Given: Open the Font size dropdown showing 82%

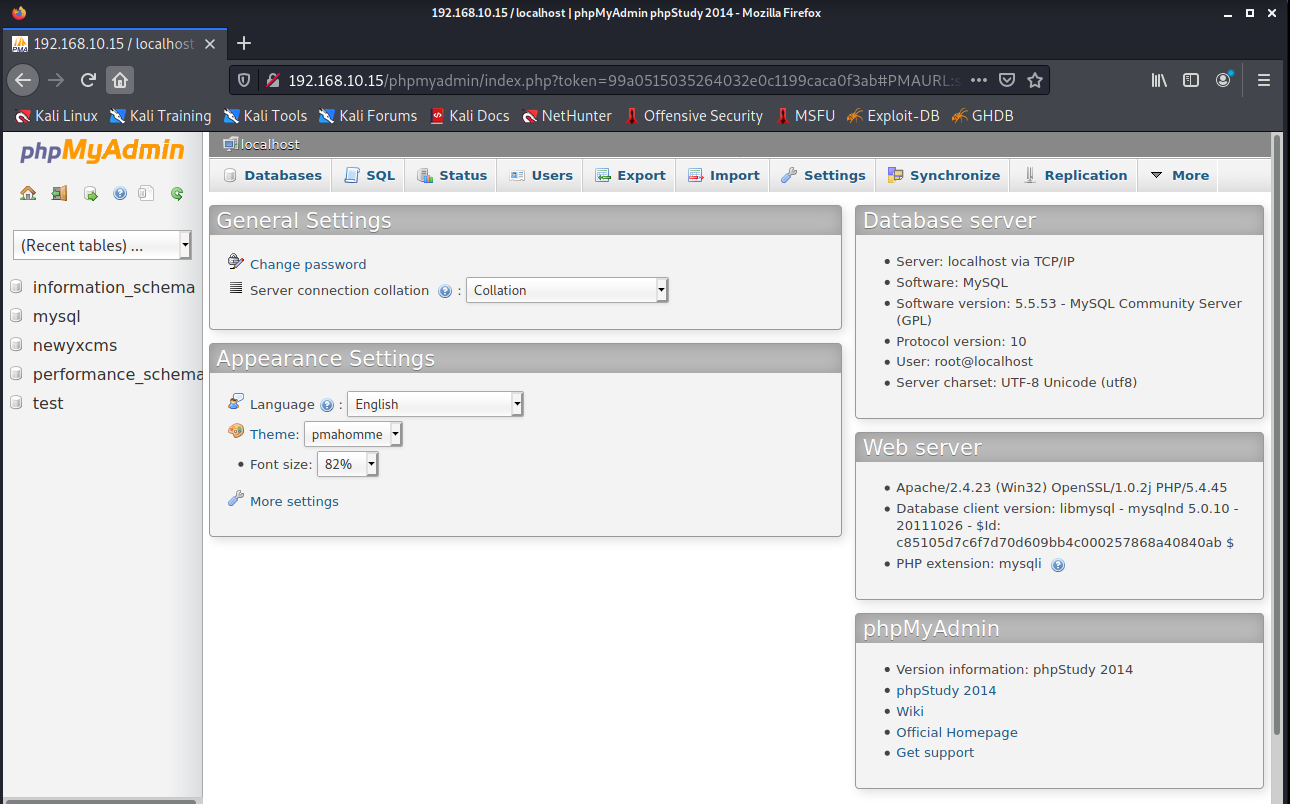Looking at the screenshot, I should click(348, 464).
